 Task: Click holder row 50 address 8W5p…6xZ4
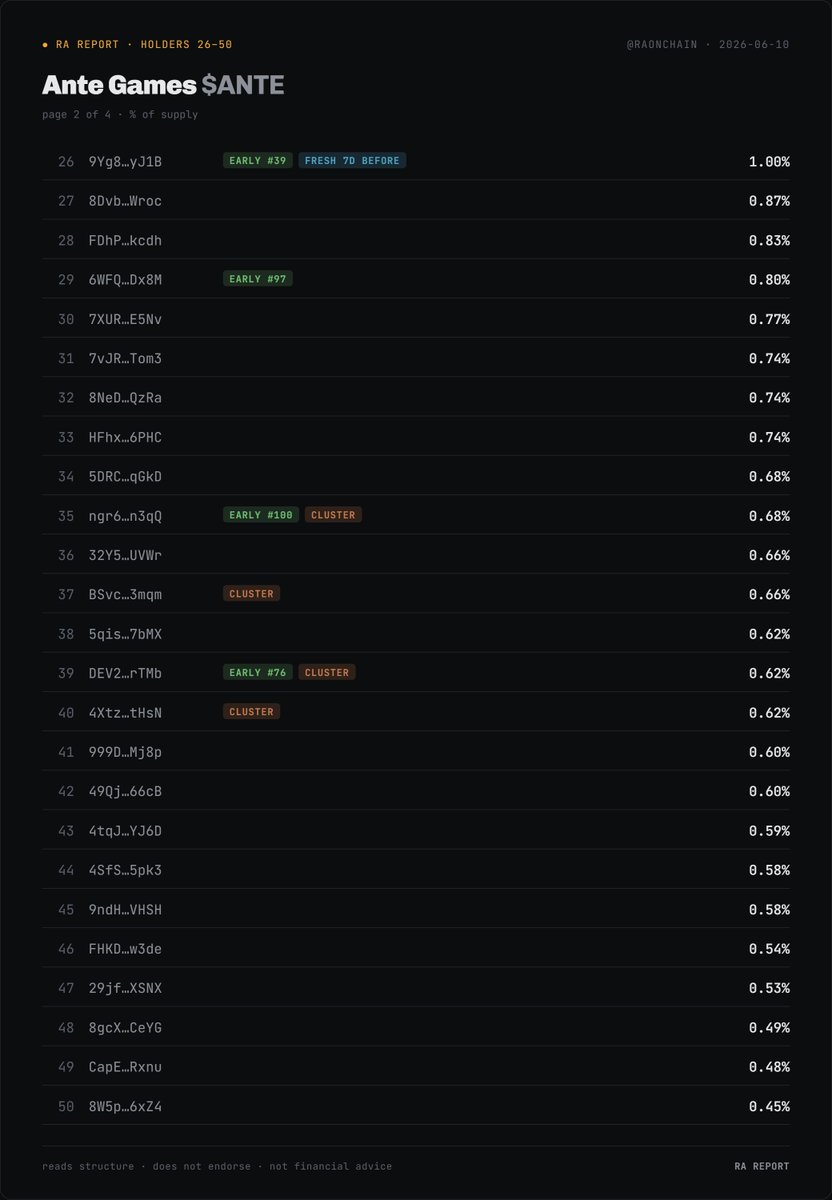coord(125,1106)
